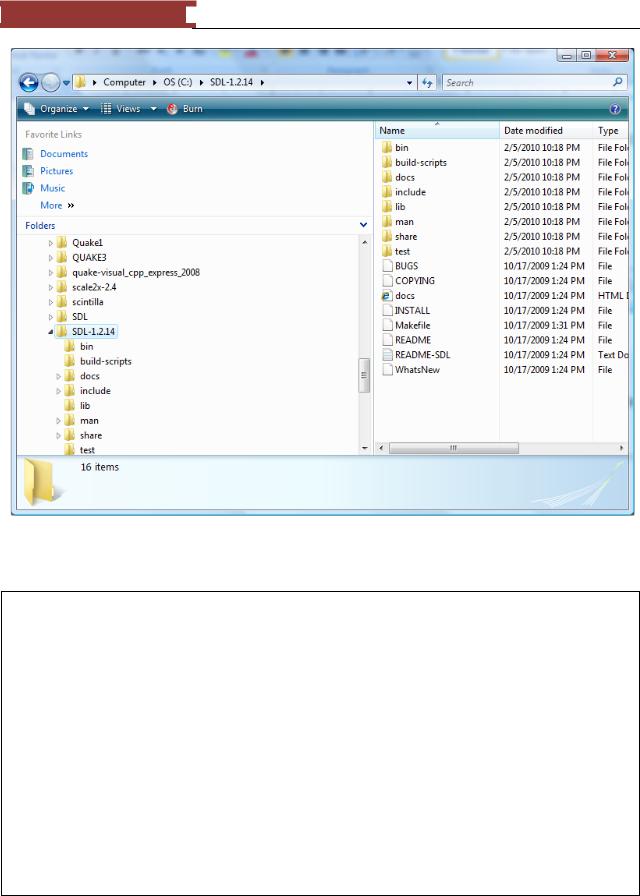Click the Refresh button beside address bar
This screenshot has width=640, height=896.
(x=427, y=83)
